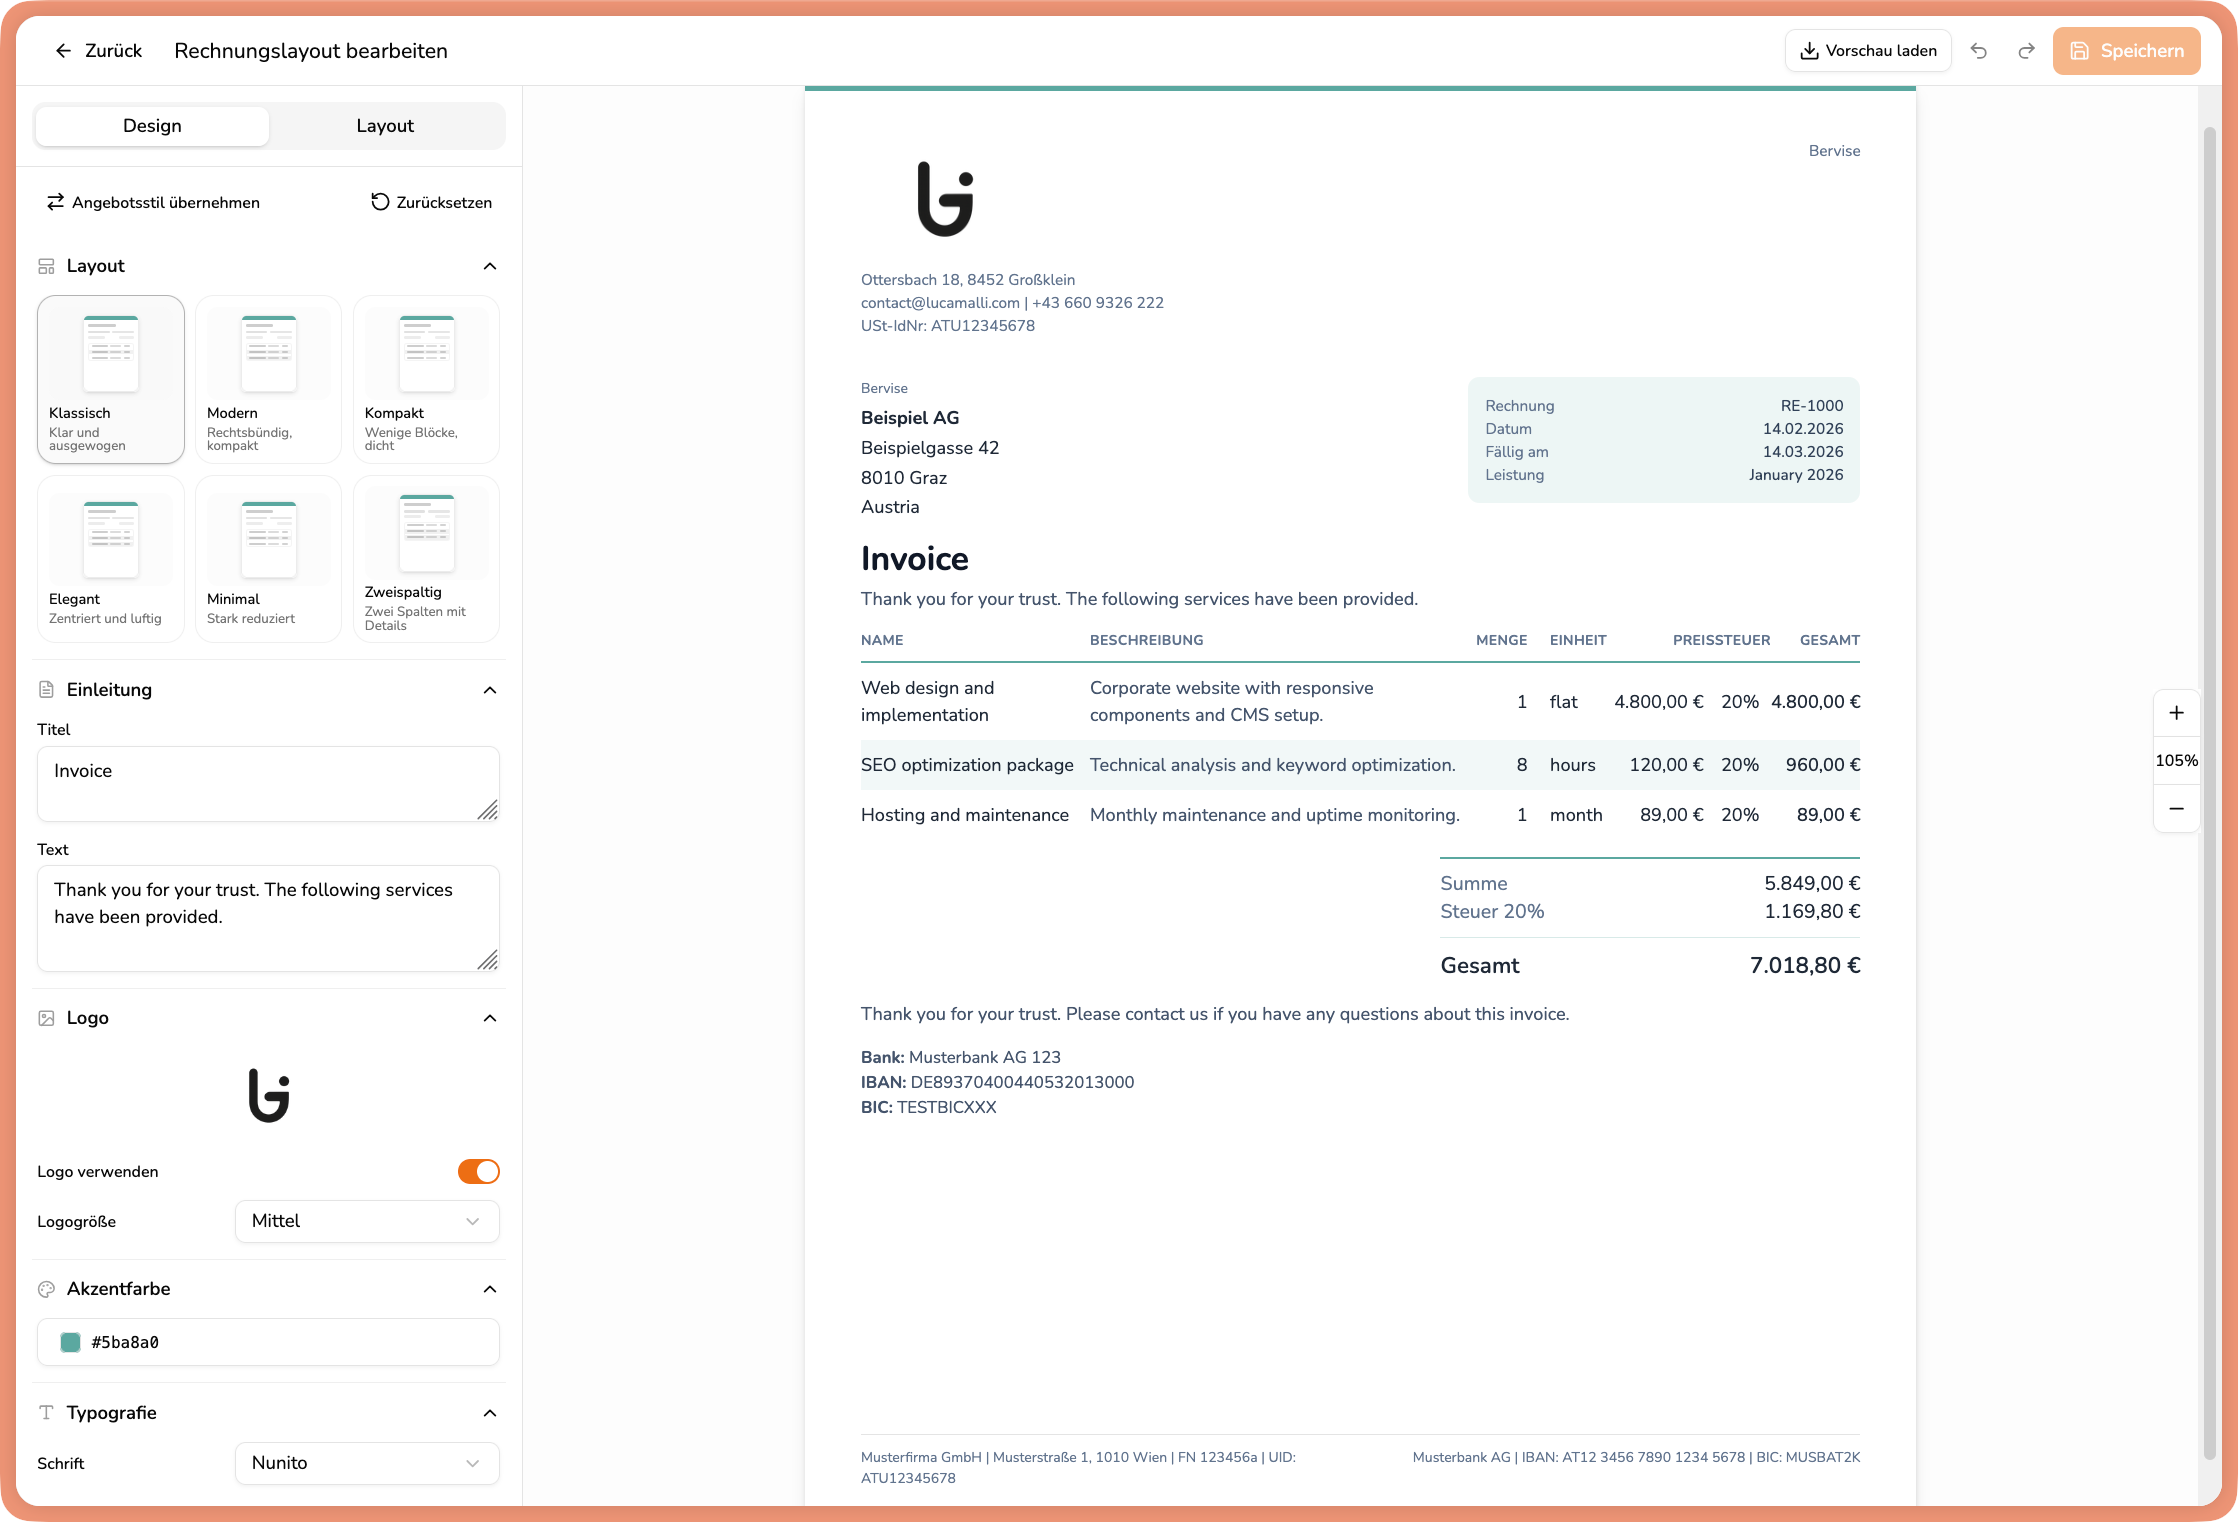Image resolution: width=2238 pixels, height=1522 pixels.
Task: Click the undo arrow icon
Action: point(1979,50)
